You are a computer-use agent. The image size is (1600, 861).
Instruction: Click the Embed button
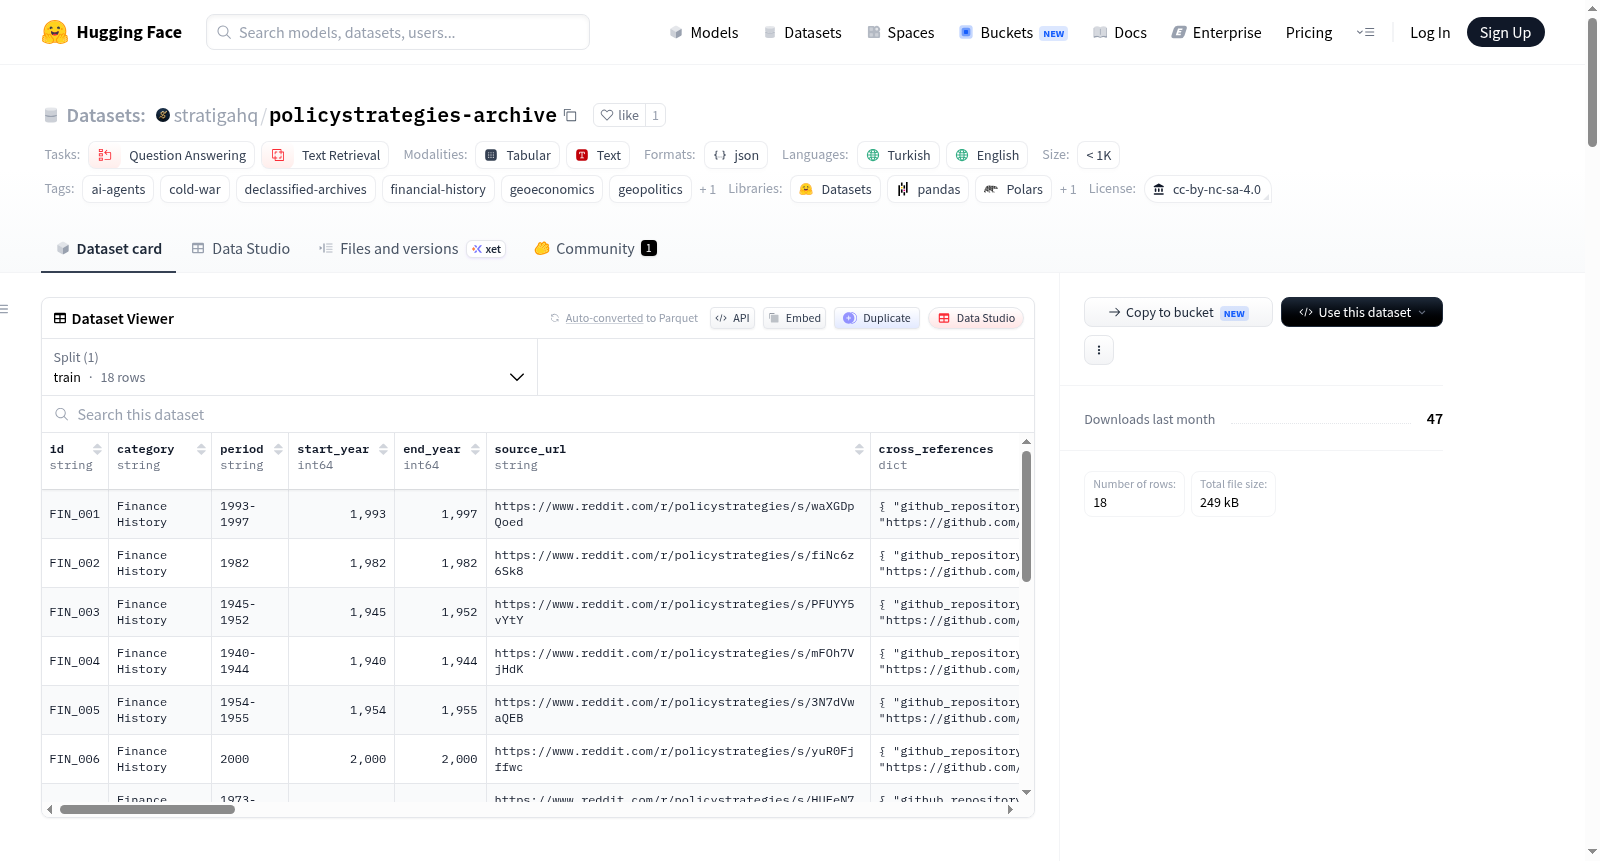(x=794, y=318)
